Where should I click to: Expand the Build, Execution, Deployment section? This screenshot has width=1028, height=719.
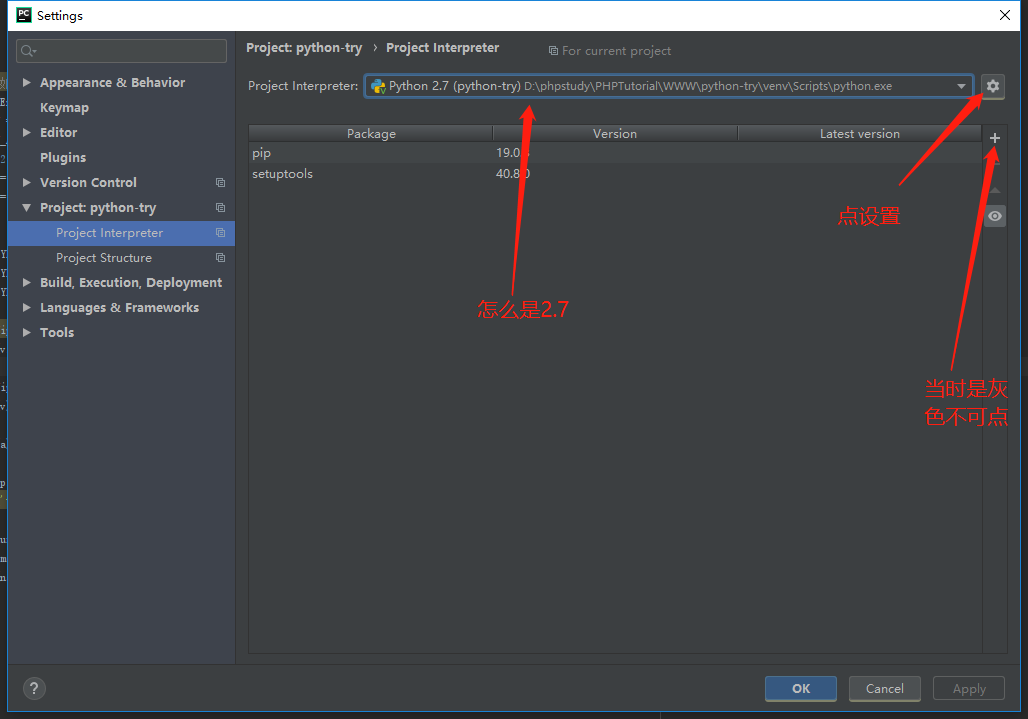pos(27,283)
